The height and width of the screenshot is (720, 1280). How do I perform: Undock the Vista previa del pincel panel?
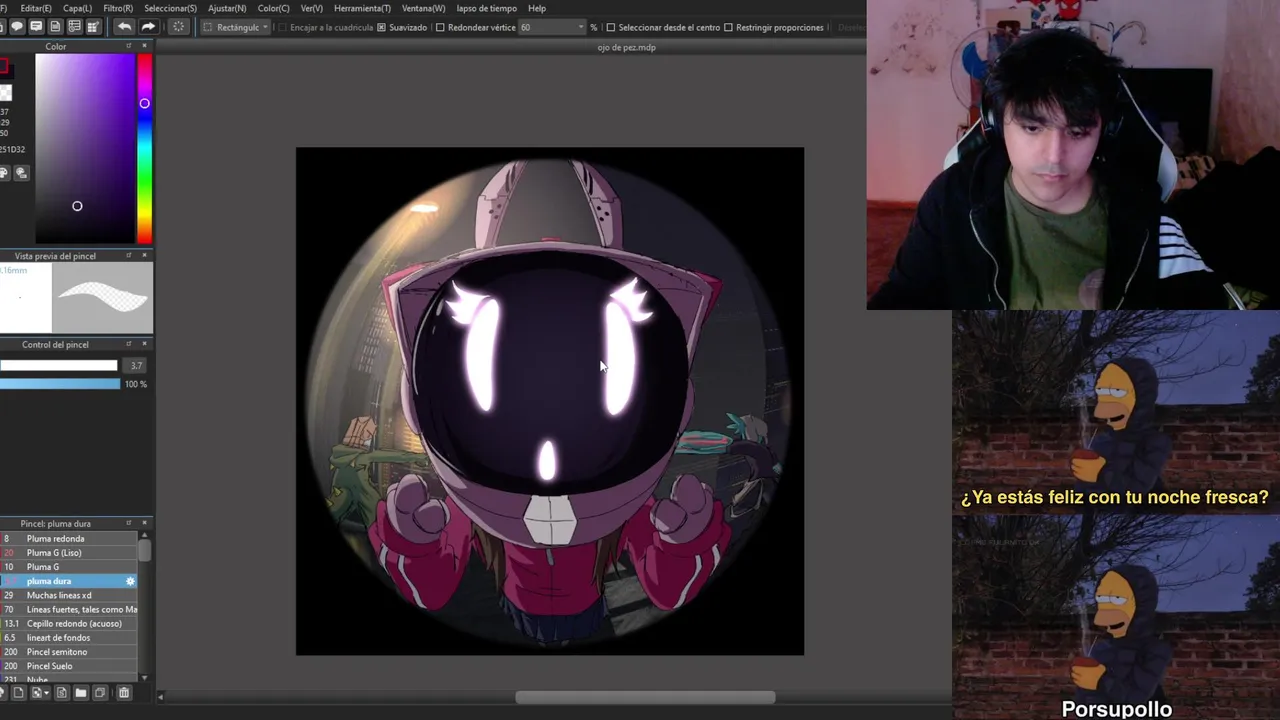129,255
